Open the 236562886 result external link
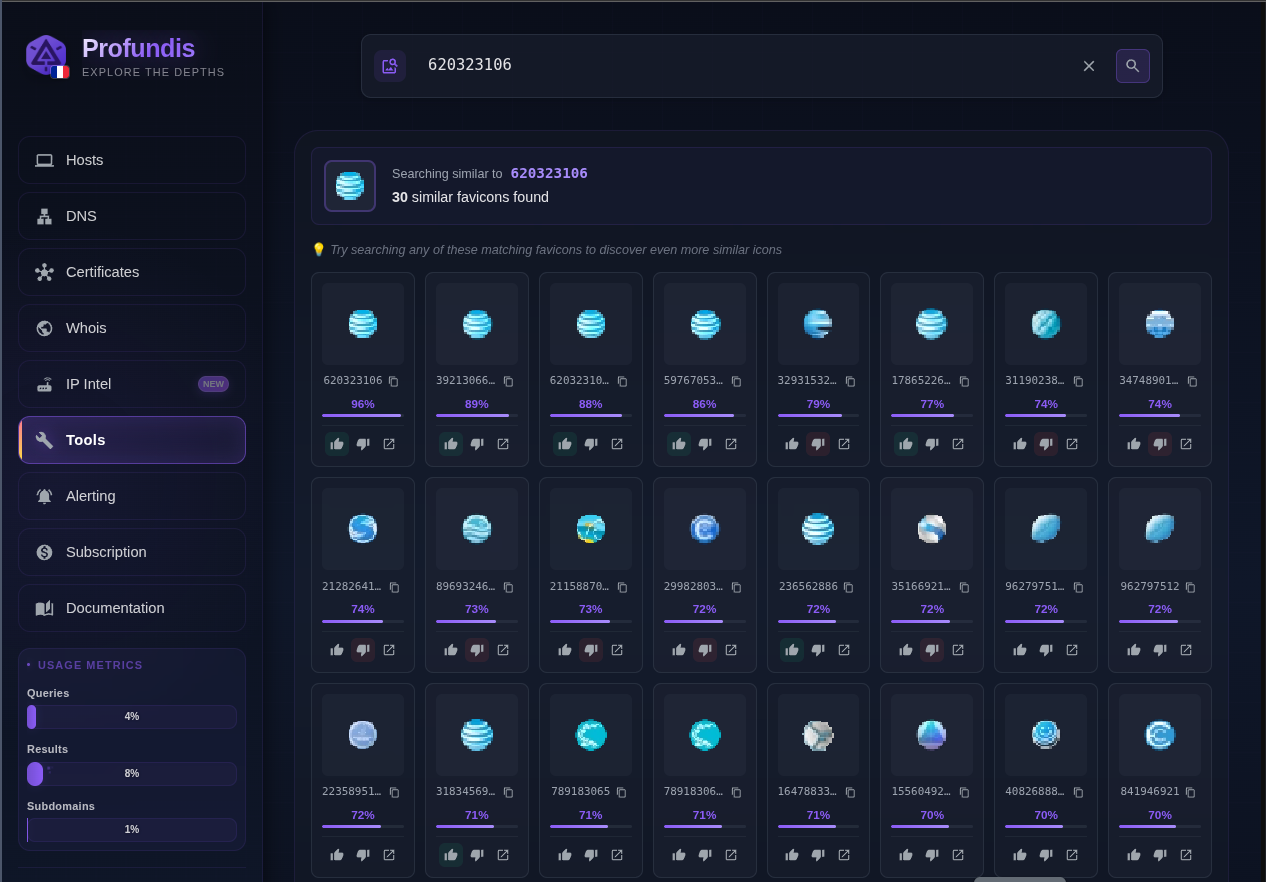This screenshot has width=1266, height=882. [x=844, y=650]
